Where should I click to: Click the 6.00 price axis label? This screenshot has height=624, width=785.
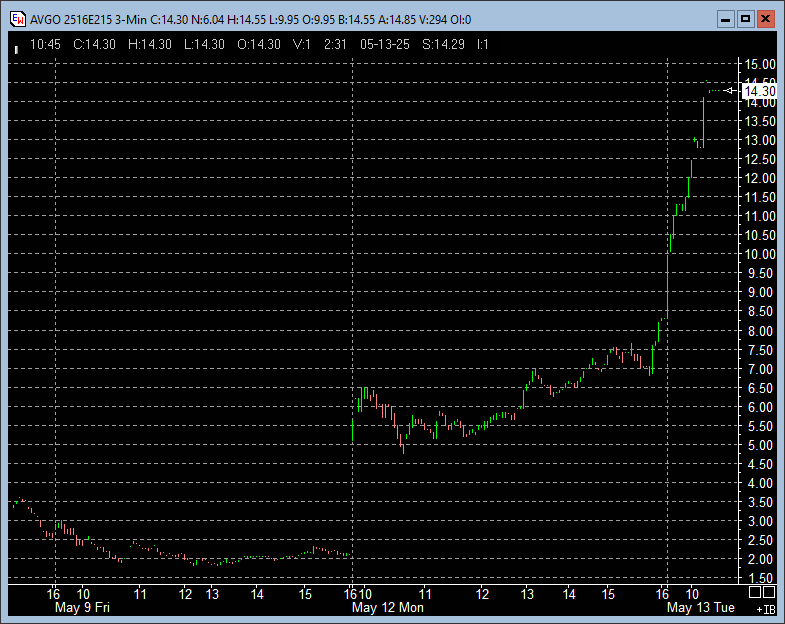click(762, 407)
